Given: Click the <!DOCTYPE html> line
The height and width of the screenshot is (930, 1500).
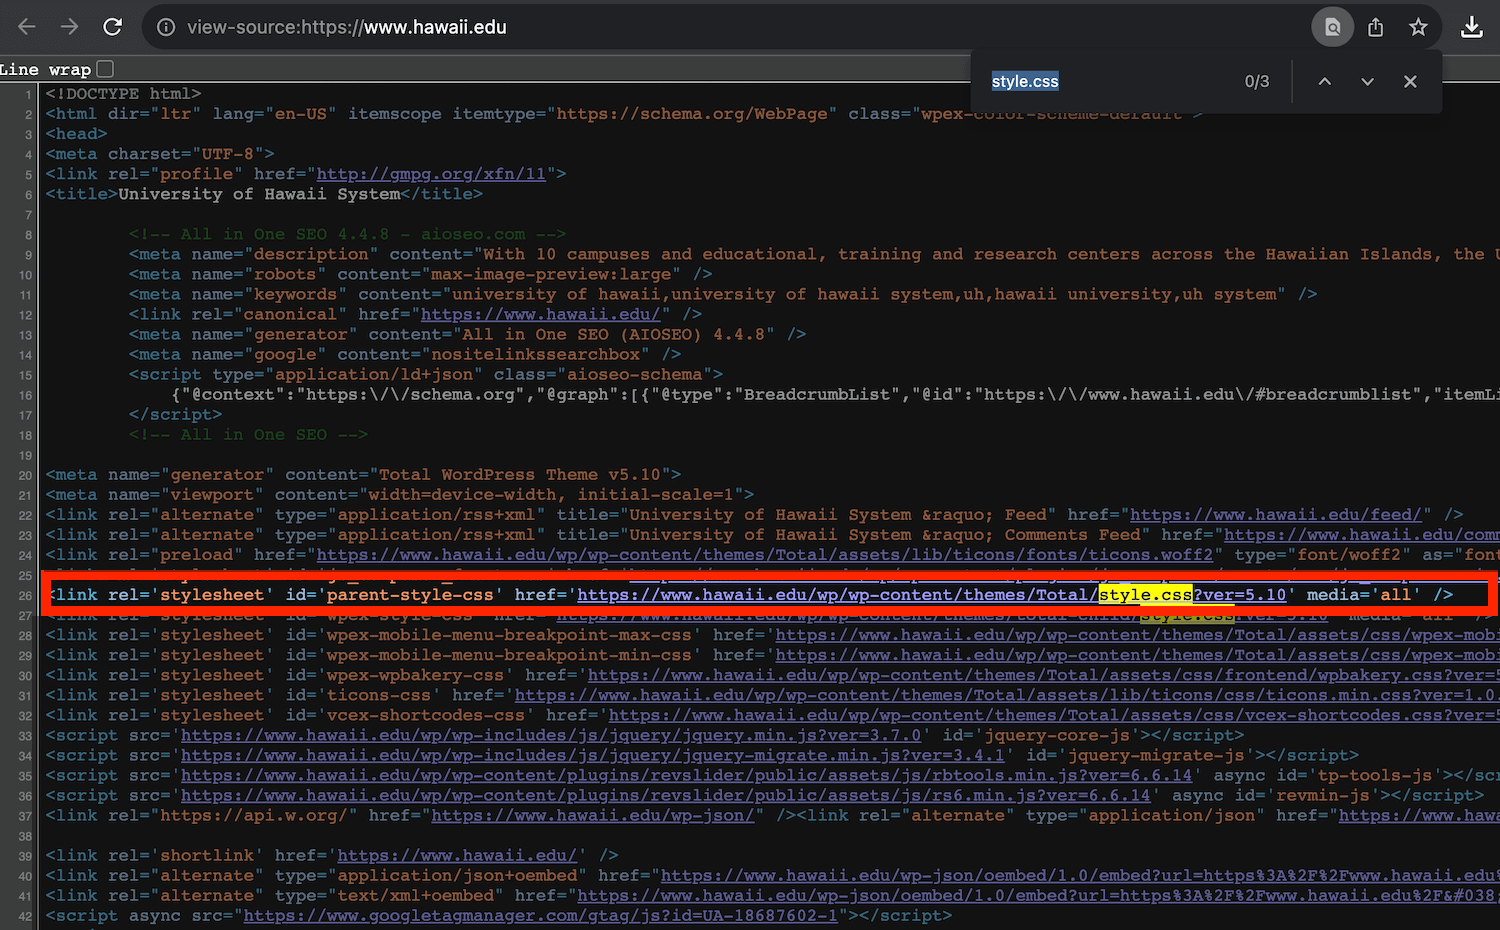Looking at the screenshot, I should [123, 94].
